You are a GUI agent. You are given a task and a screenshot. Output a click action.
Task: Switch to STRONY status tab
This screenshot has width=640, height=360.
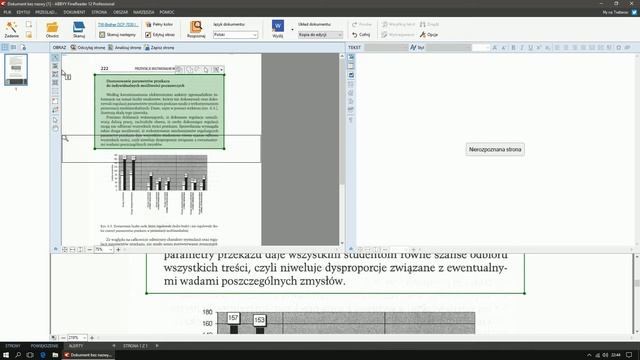click(13, 346)
